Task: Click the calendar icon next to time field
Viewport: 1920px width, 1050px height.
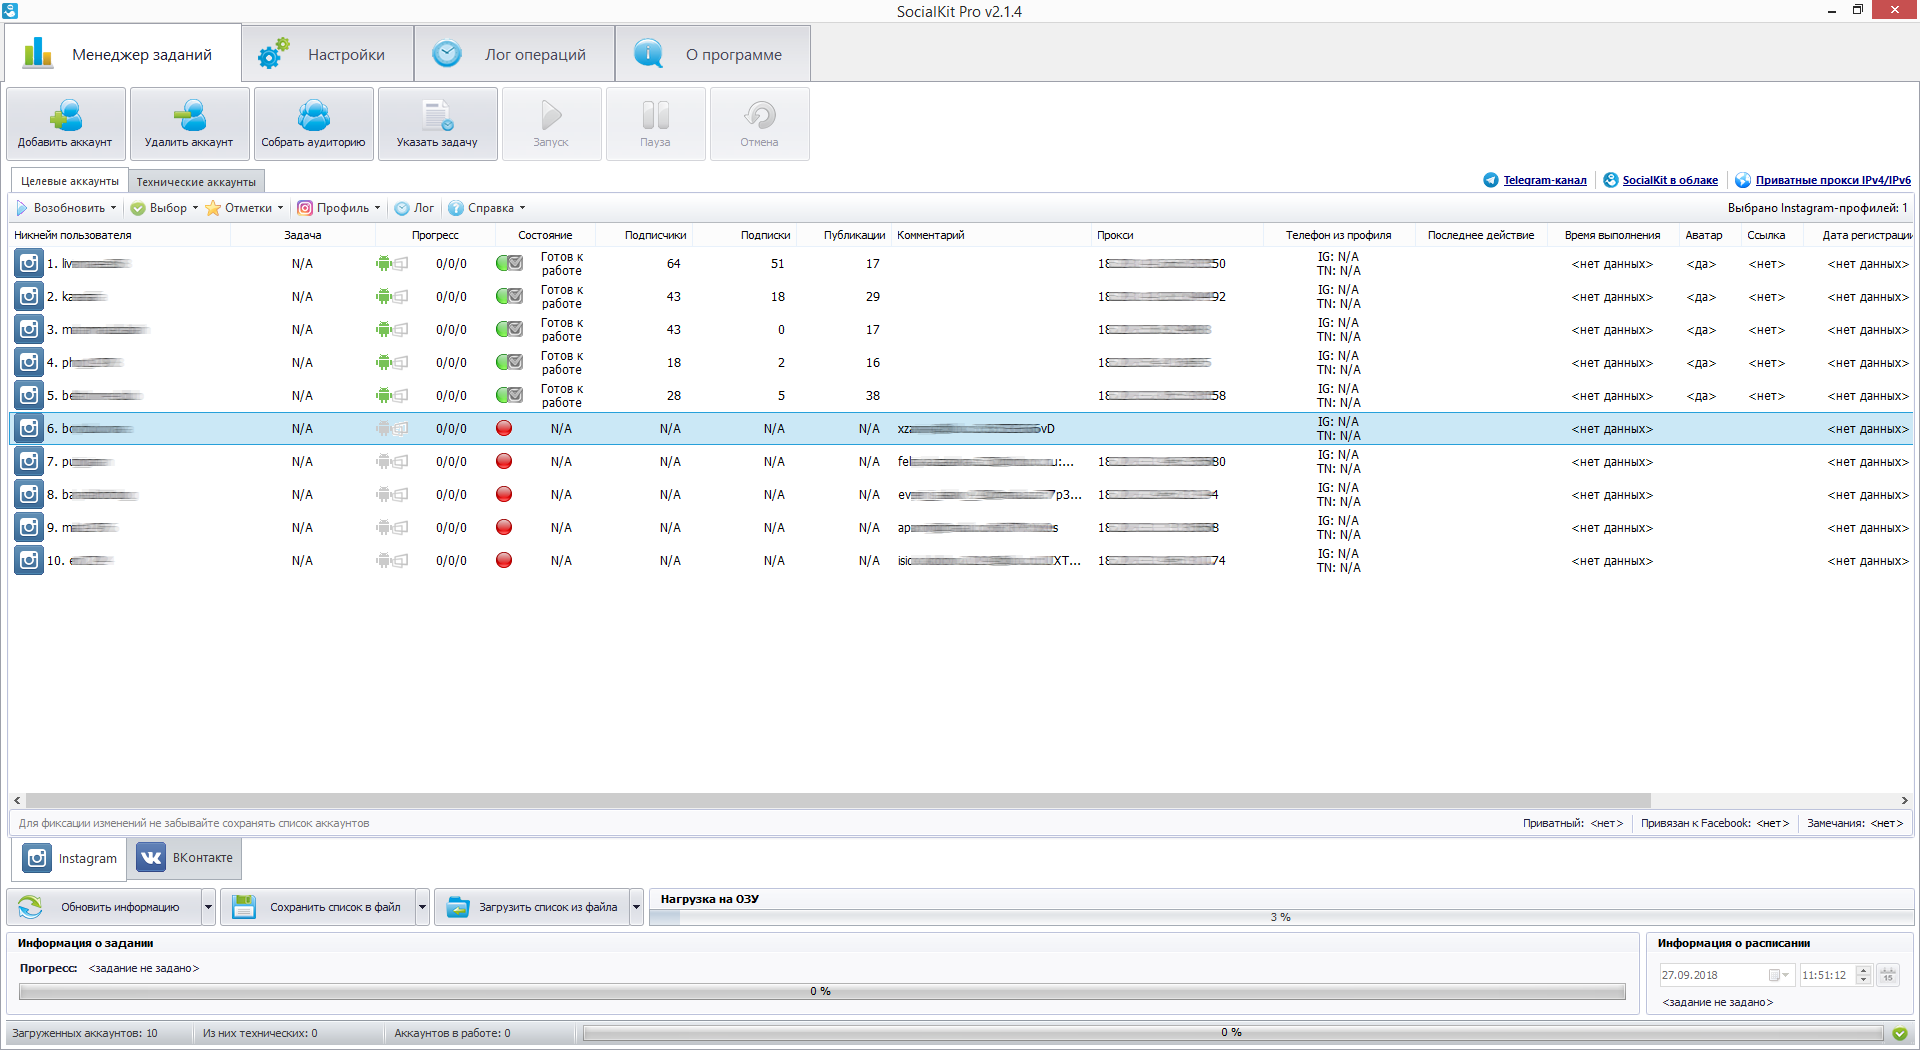Action: point(1888,975)
